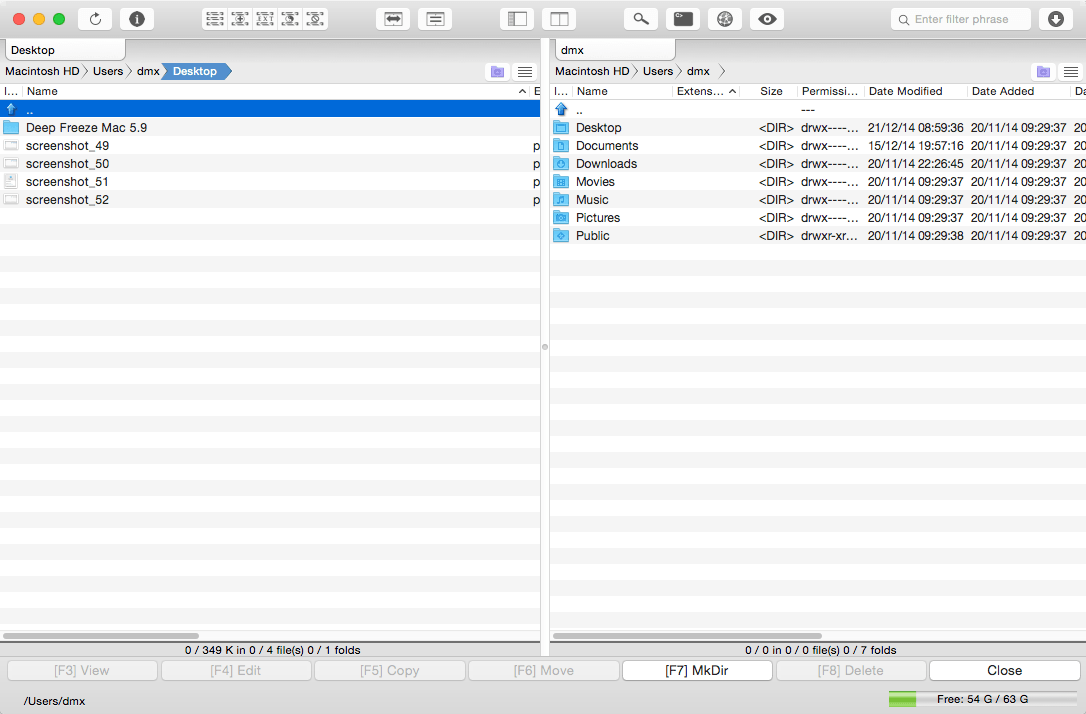Select Deep Freeze Mac 5.9 folder

[270, 127]
